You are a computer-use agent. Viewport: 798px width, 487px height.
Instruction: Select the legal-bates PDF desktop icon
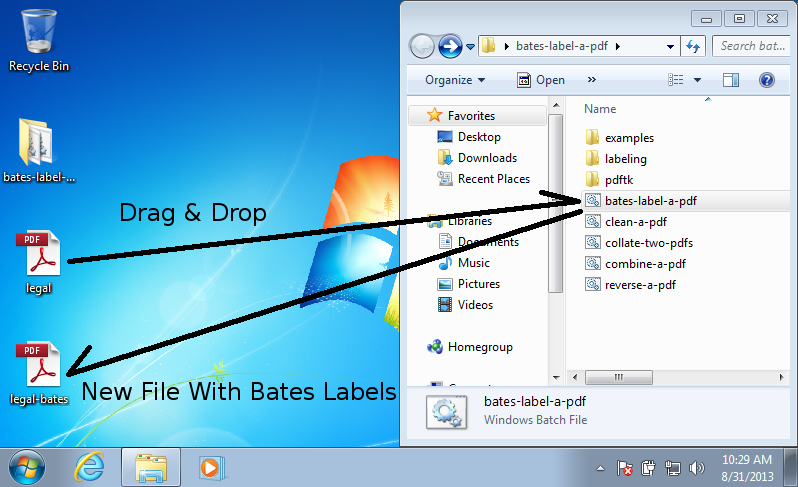click(39, 373)
